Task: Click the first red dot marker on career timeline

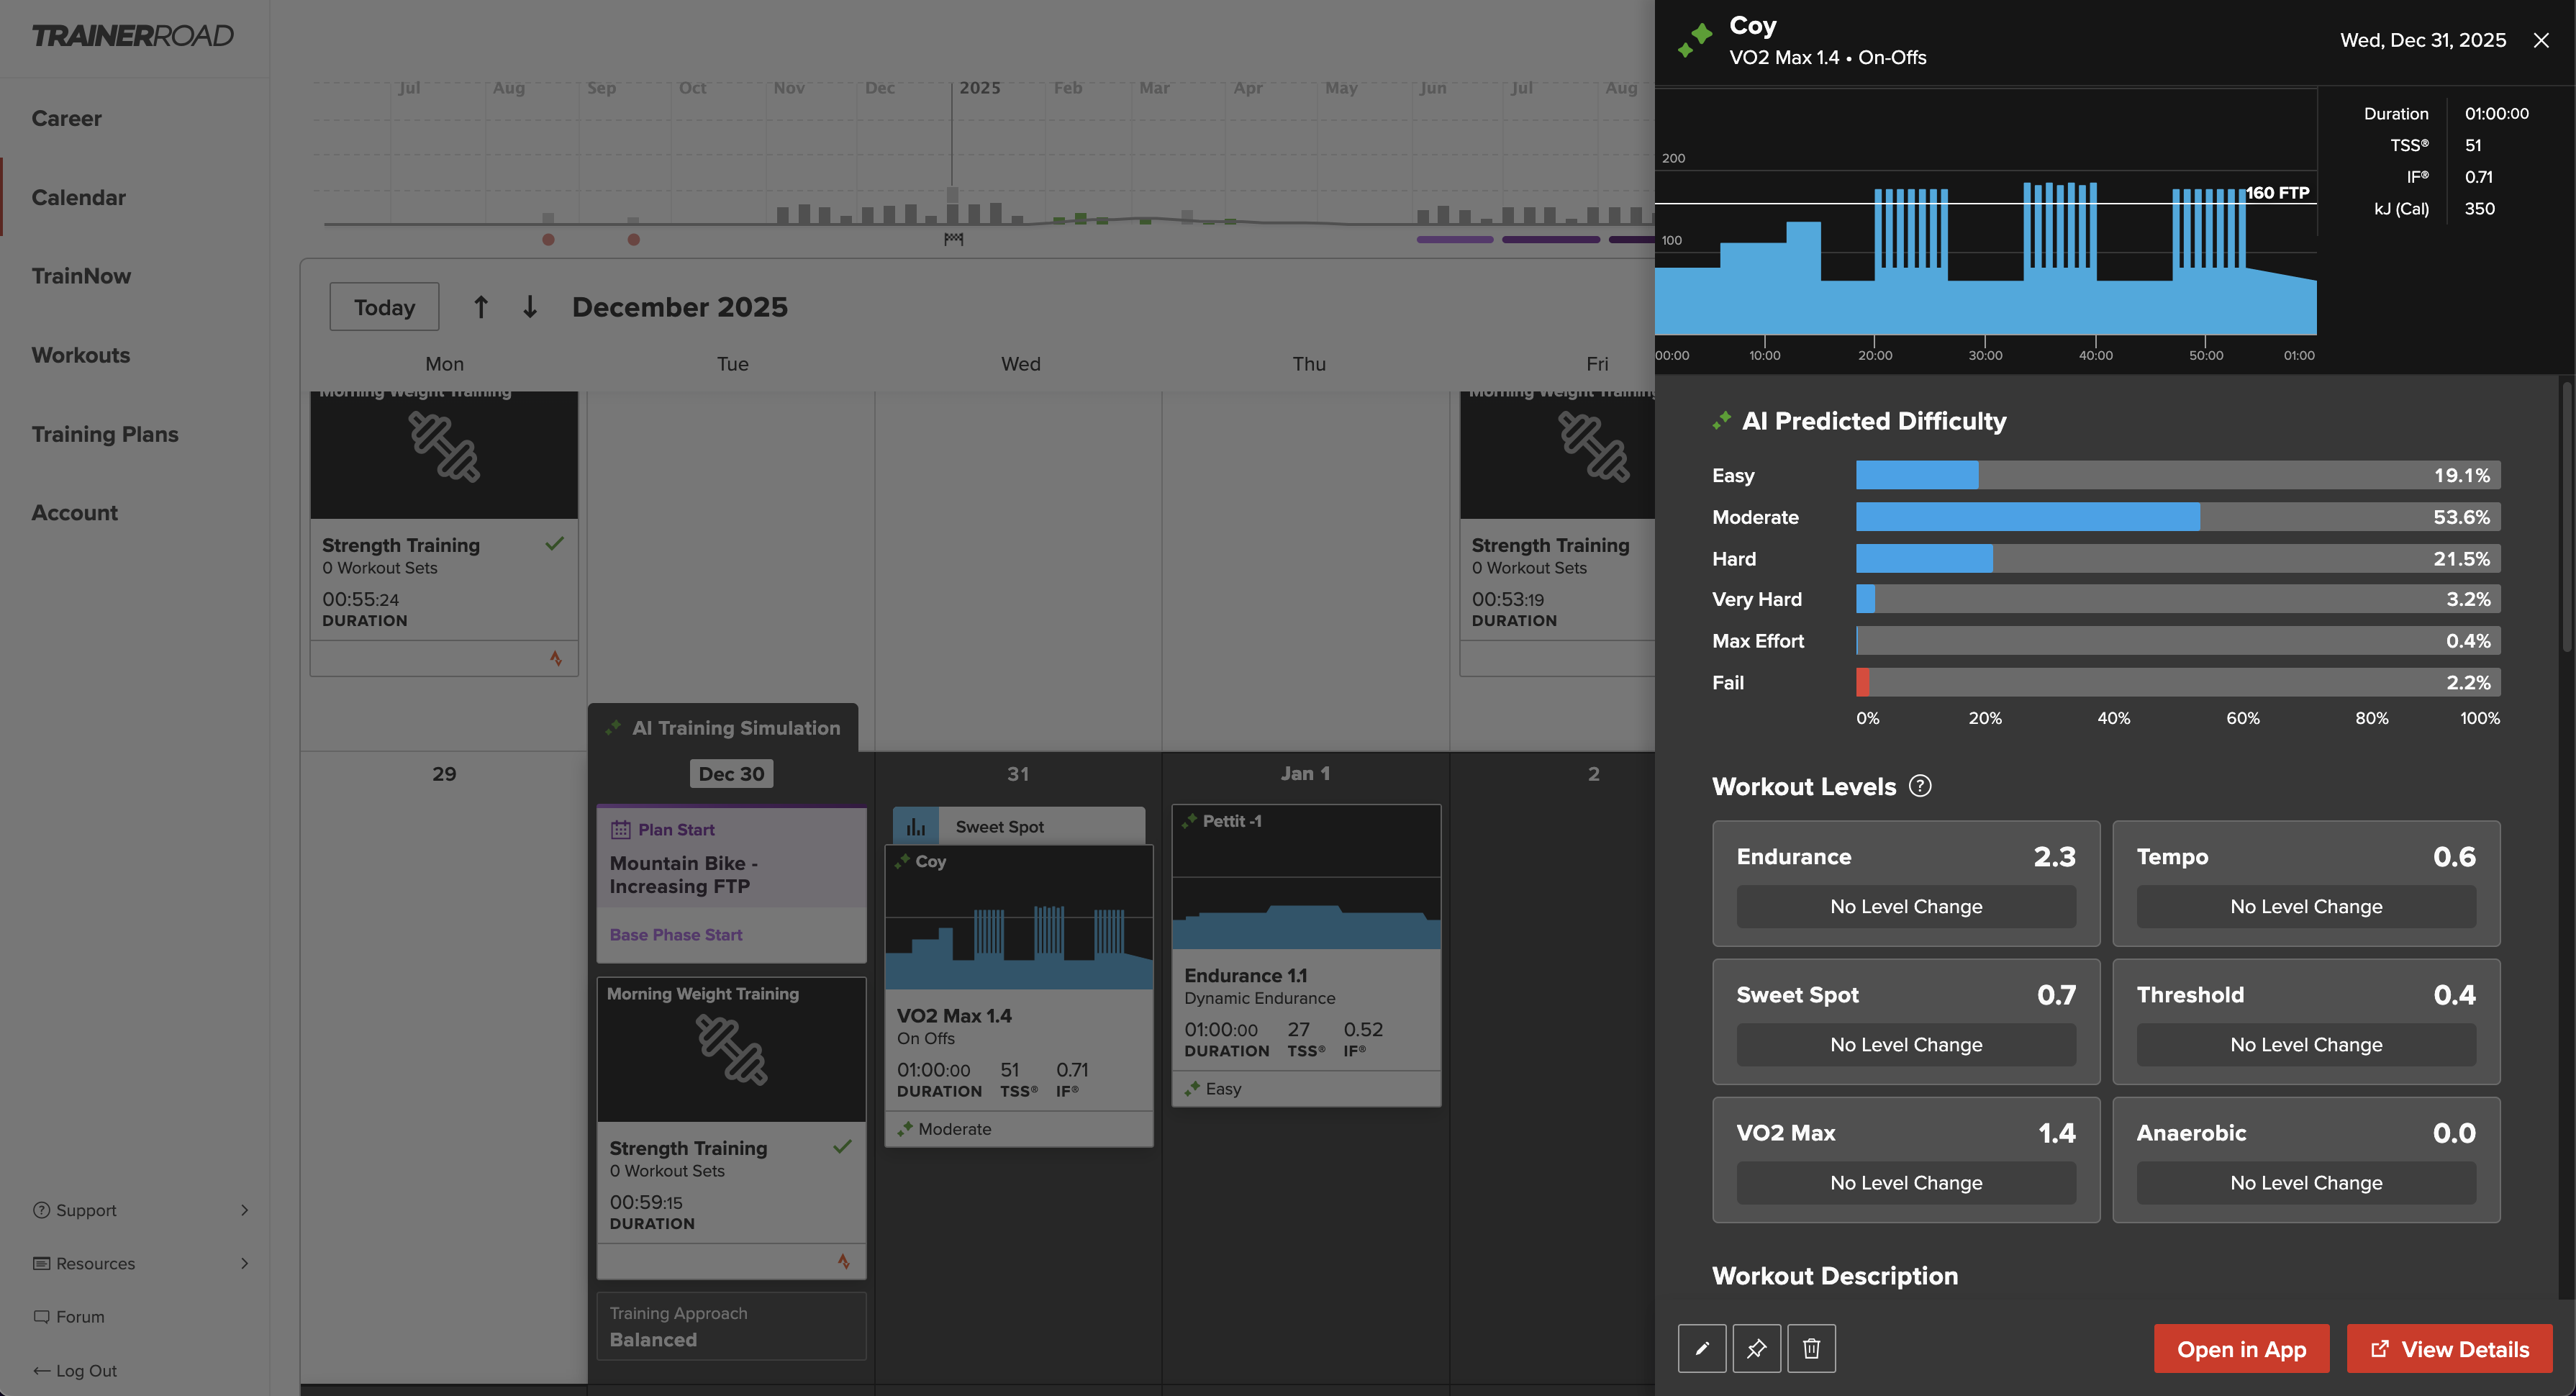Action: [548, 239]
